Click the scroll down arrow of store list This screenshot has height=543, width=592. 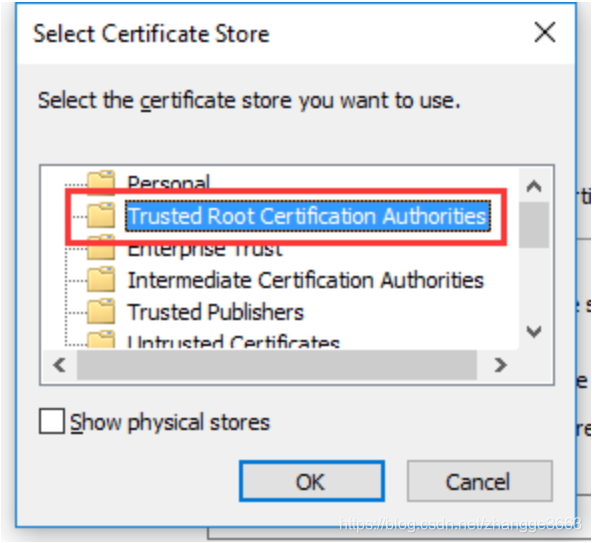click(534, 332)
